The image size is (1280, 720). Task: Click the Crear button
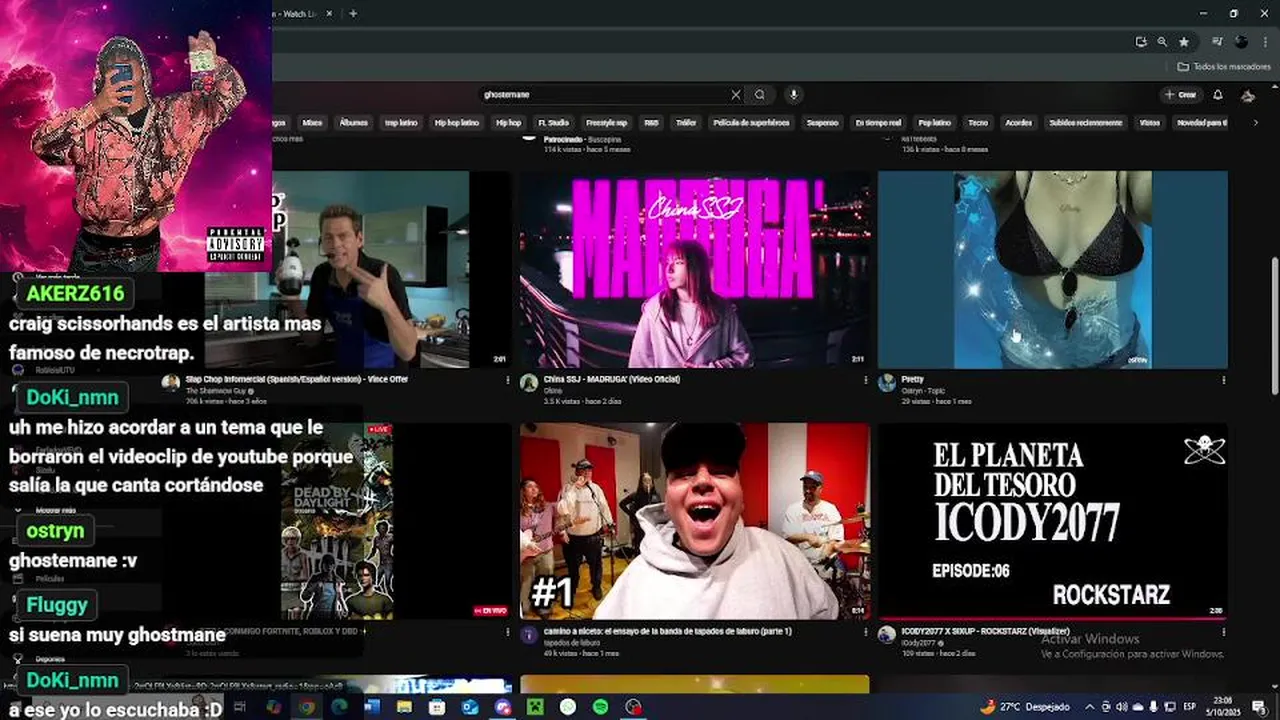pos(1182,95)
